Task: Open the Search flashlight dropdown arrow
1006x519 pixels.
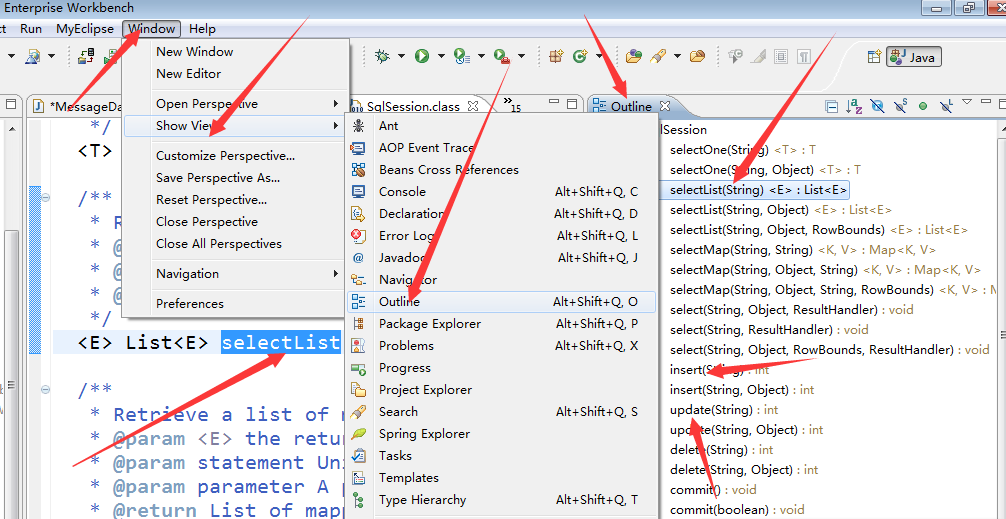Action: point(678,56)
